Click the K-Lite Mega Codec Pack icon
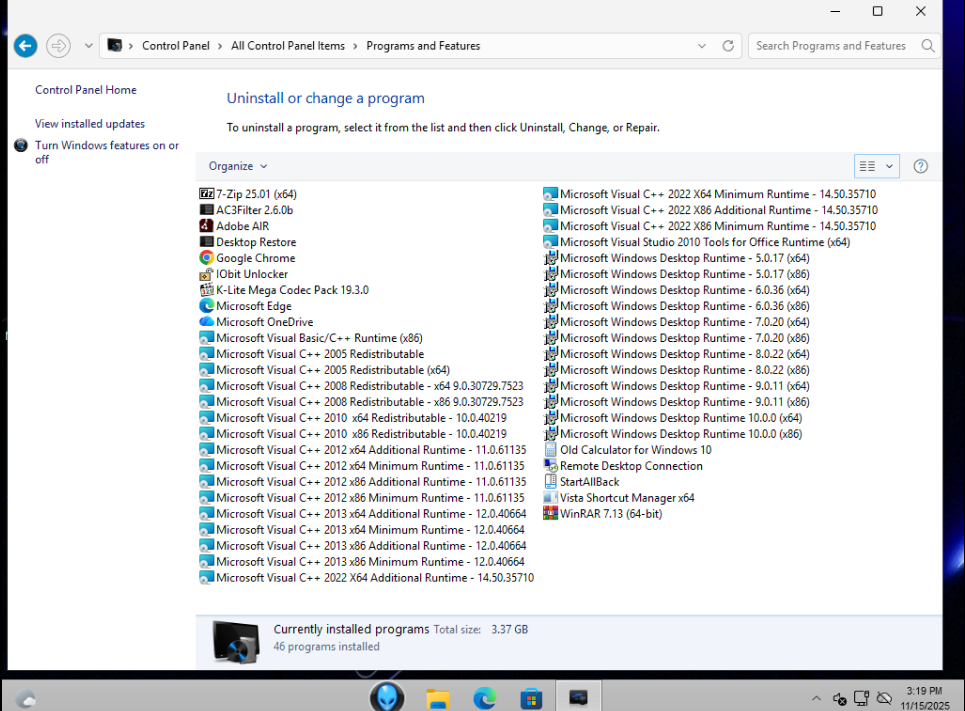Image resolution: width=965 pixels, height=711 pixels. point(206,290)
